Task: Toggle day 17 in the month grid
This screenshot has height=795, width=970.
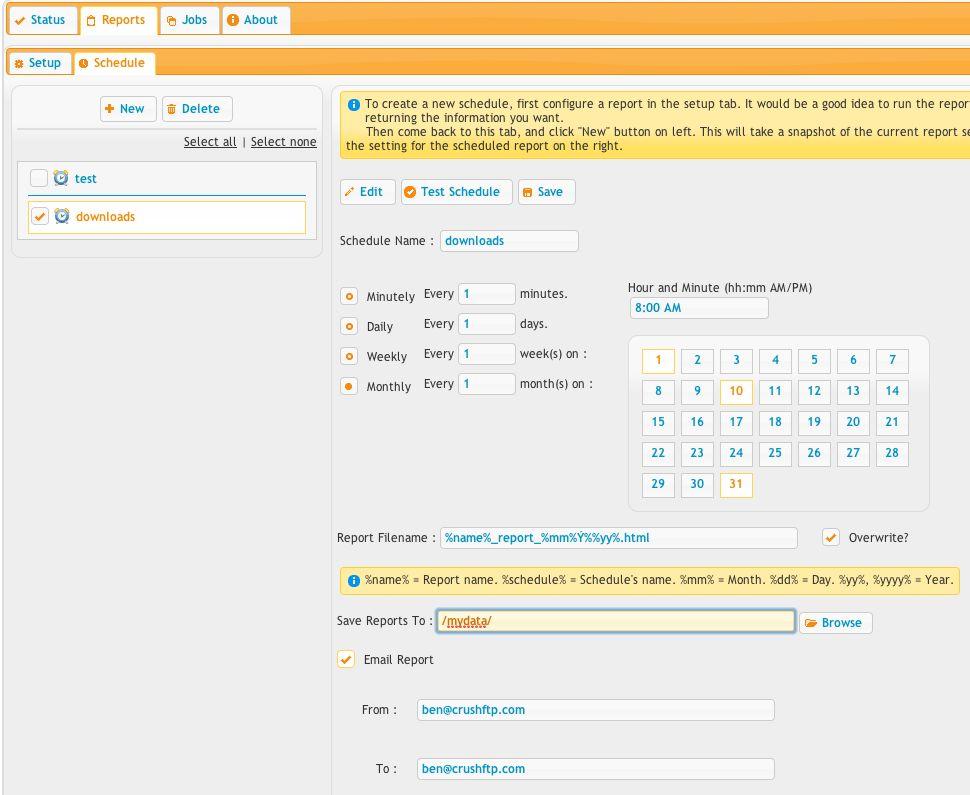Action: pos(736,423)
